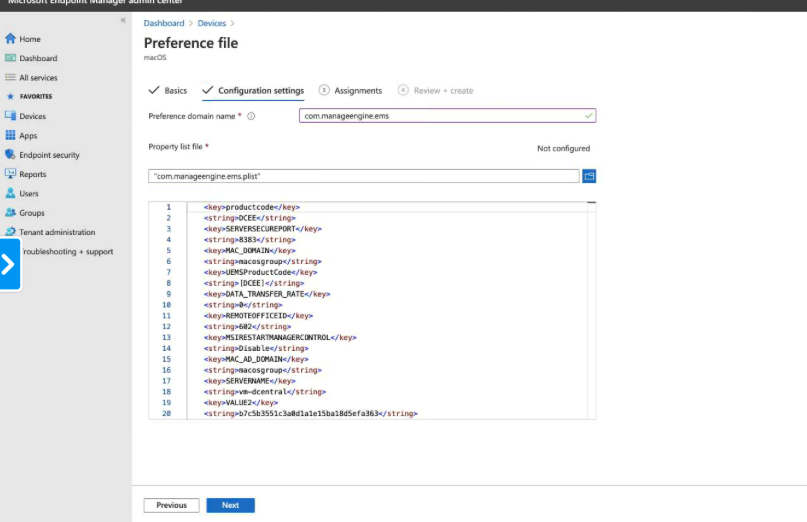Open the Users icon
The height and width of the screenshot is (522, 807).
[10, 193]
